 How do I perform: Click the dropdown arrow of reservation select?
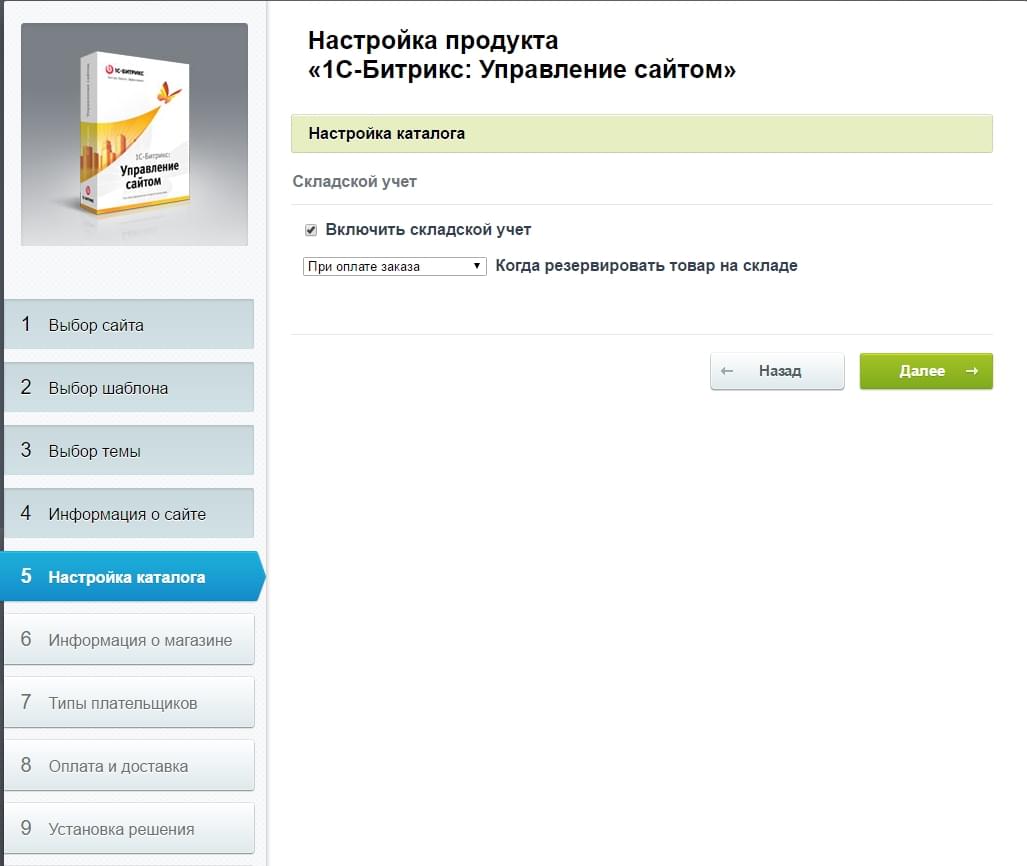[477, 266]
